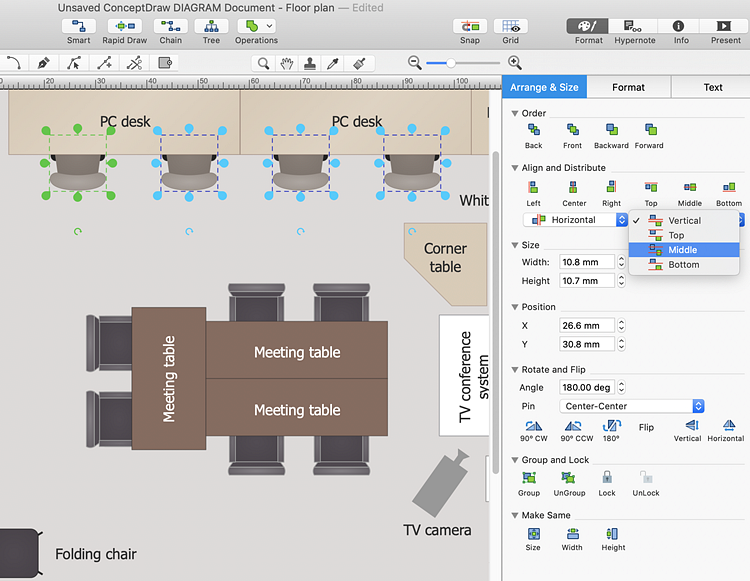
Task: Open the Horizontal distribute dropdown
Action: [x=576, y=220]
